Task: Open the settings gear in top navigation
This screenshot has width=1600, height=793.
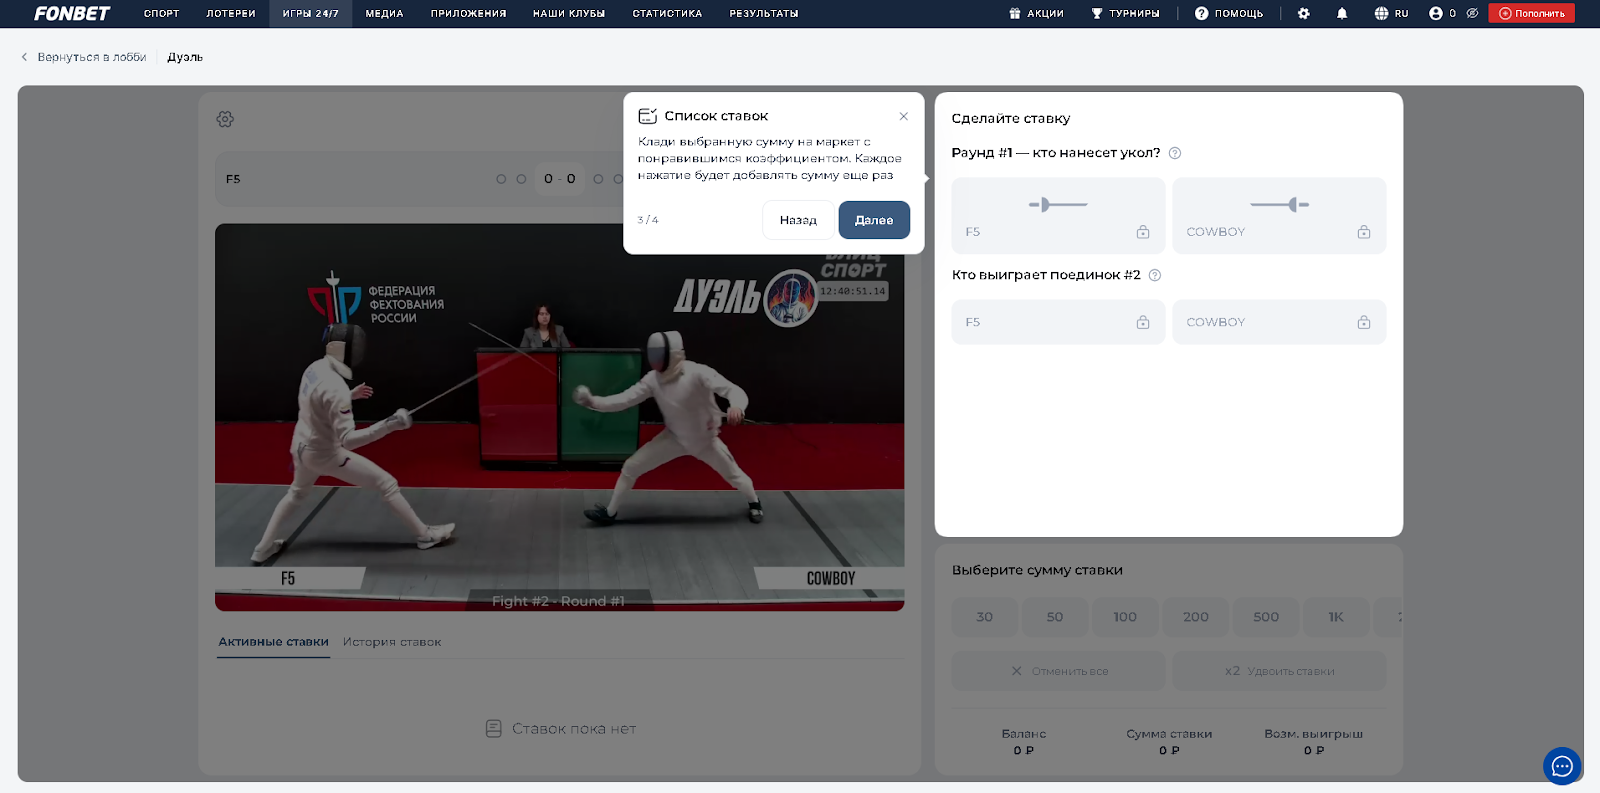Action: (1303, 14)
